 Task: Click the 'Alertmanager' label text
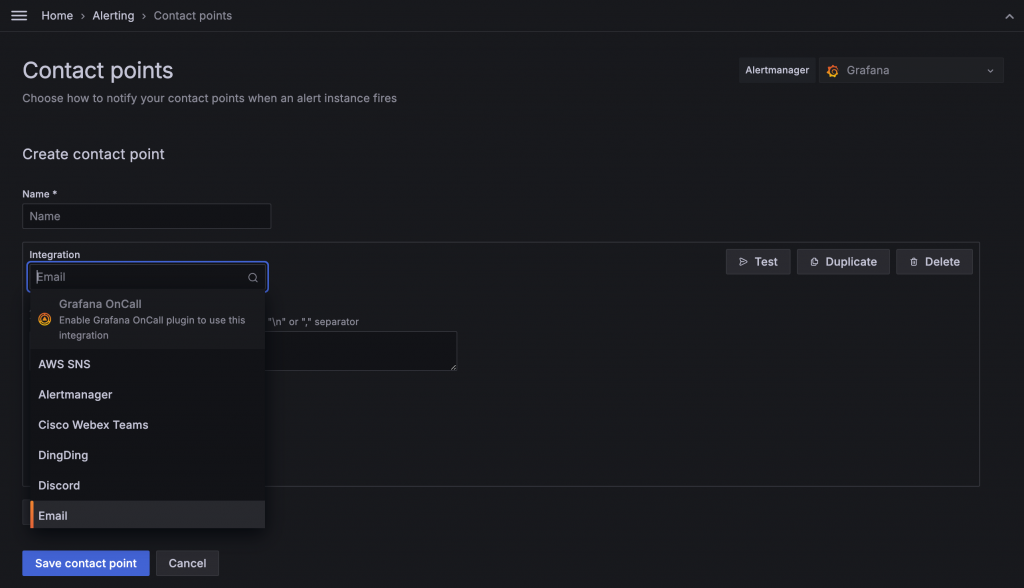(776, 71)
